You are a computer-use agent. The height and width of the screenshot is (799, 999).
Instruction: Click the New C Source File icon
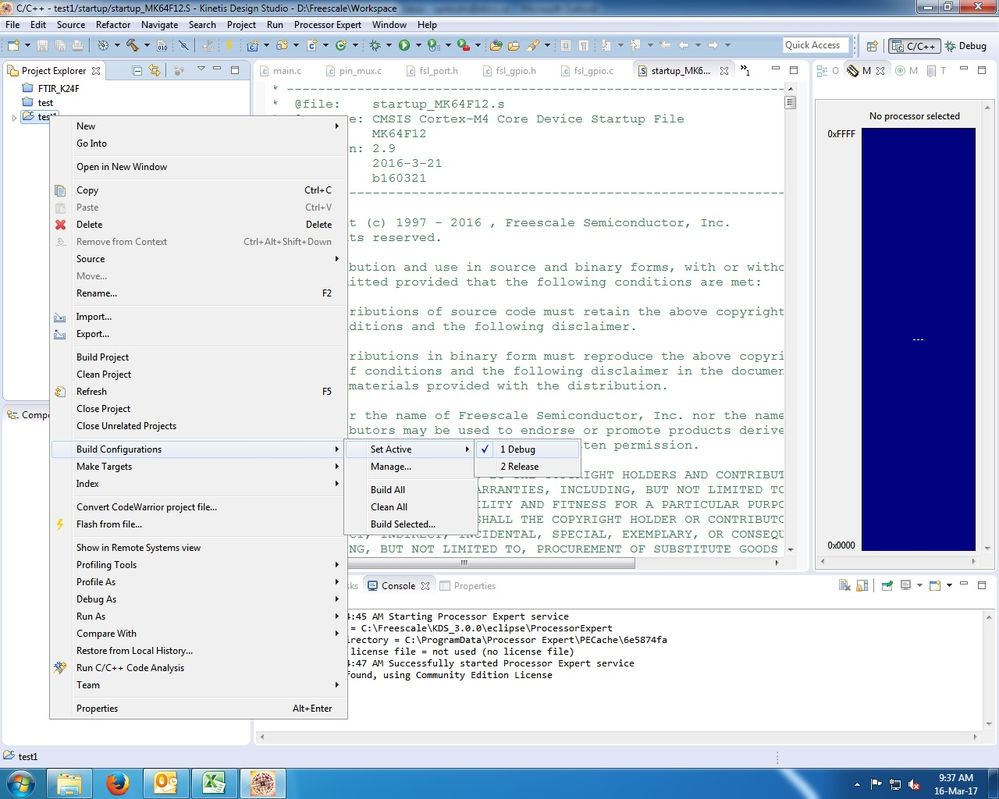tap(312, 45)
